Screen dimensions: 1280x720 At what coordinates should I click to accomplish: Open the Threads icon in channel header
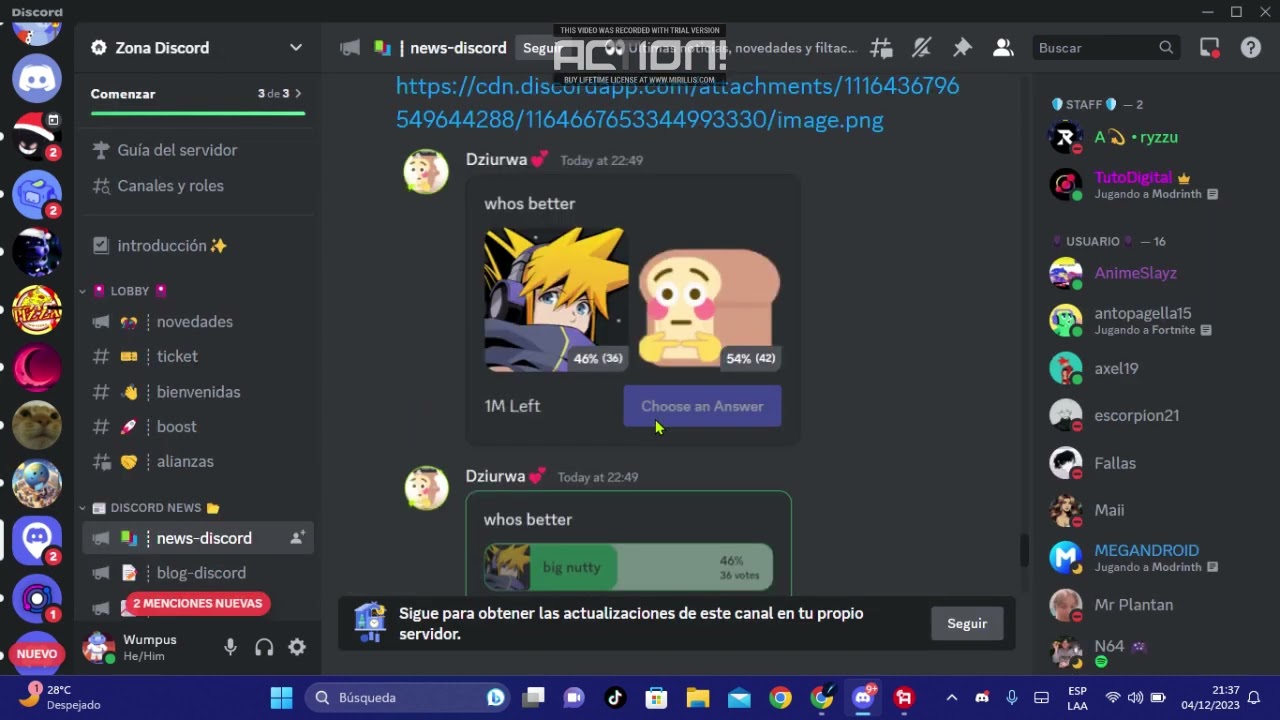(x=881, y=48)
